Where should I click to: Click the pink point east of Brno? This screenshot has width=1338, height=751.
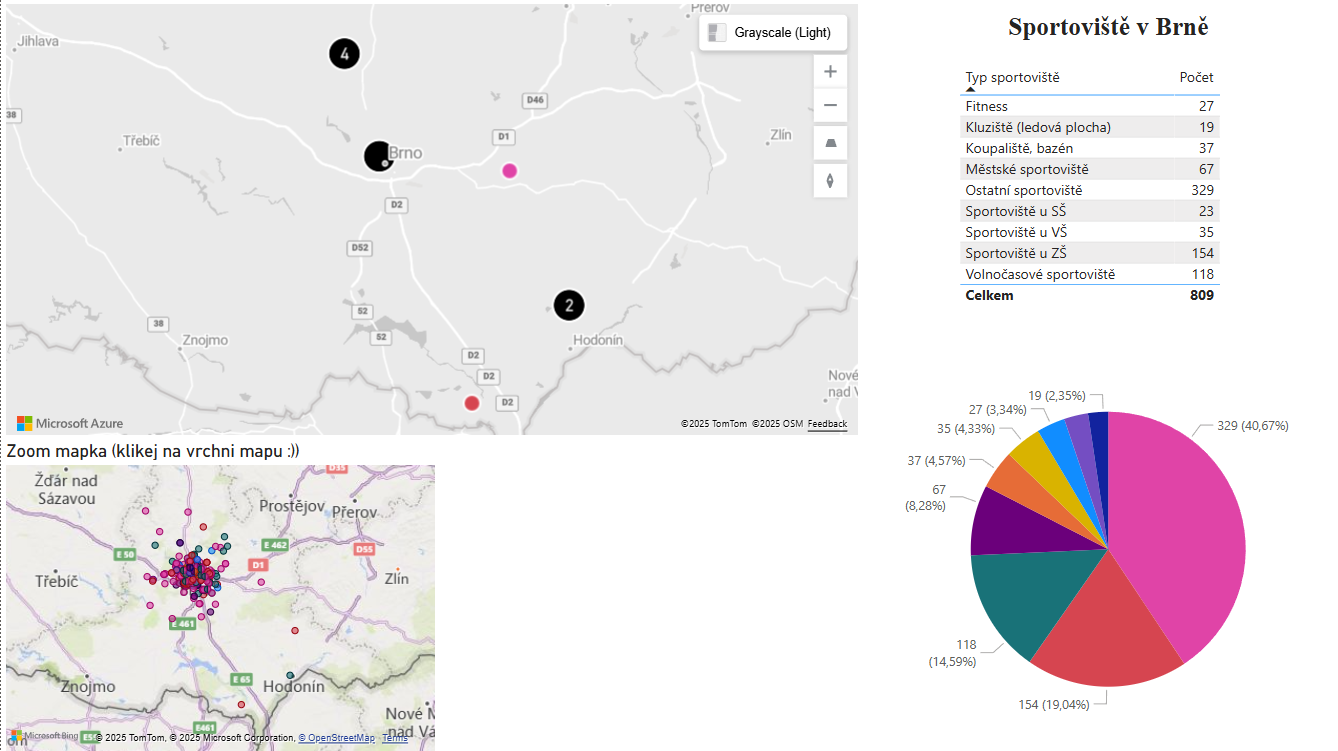click(x=509, y=171)
